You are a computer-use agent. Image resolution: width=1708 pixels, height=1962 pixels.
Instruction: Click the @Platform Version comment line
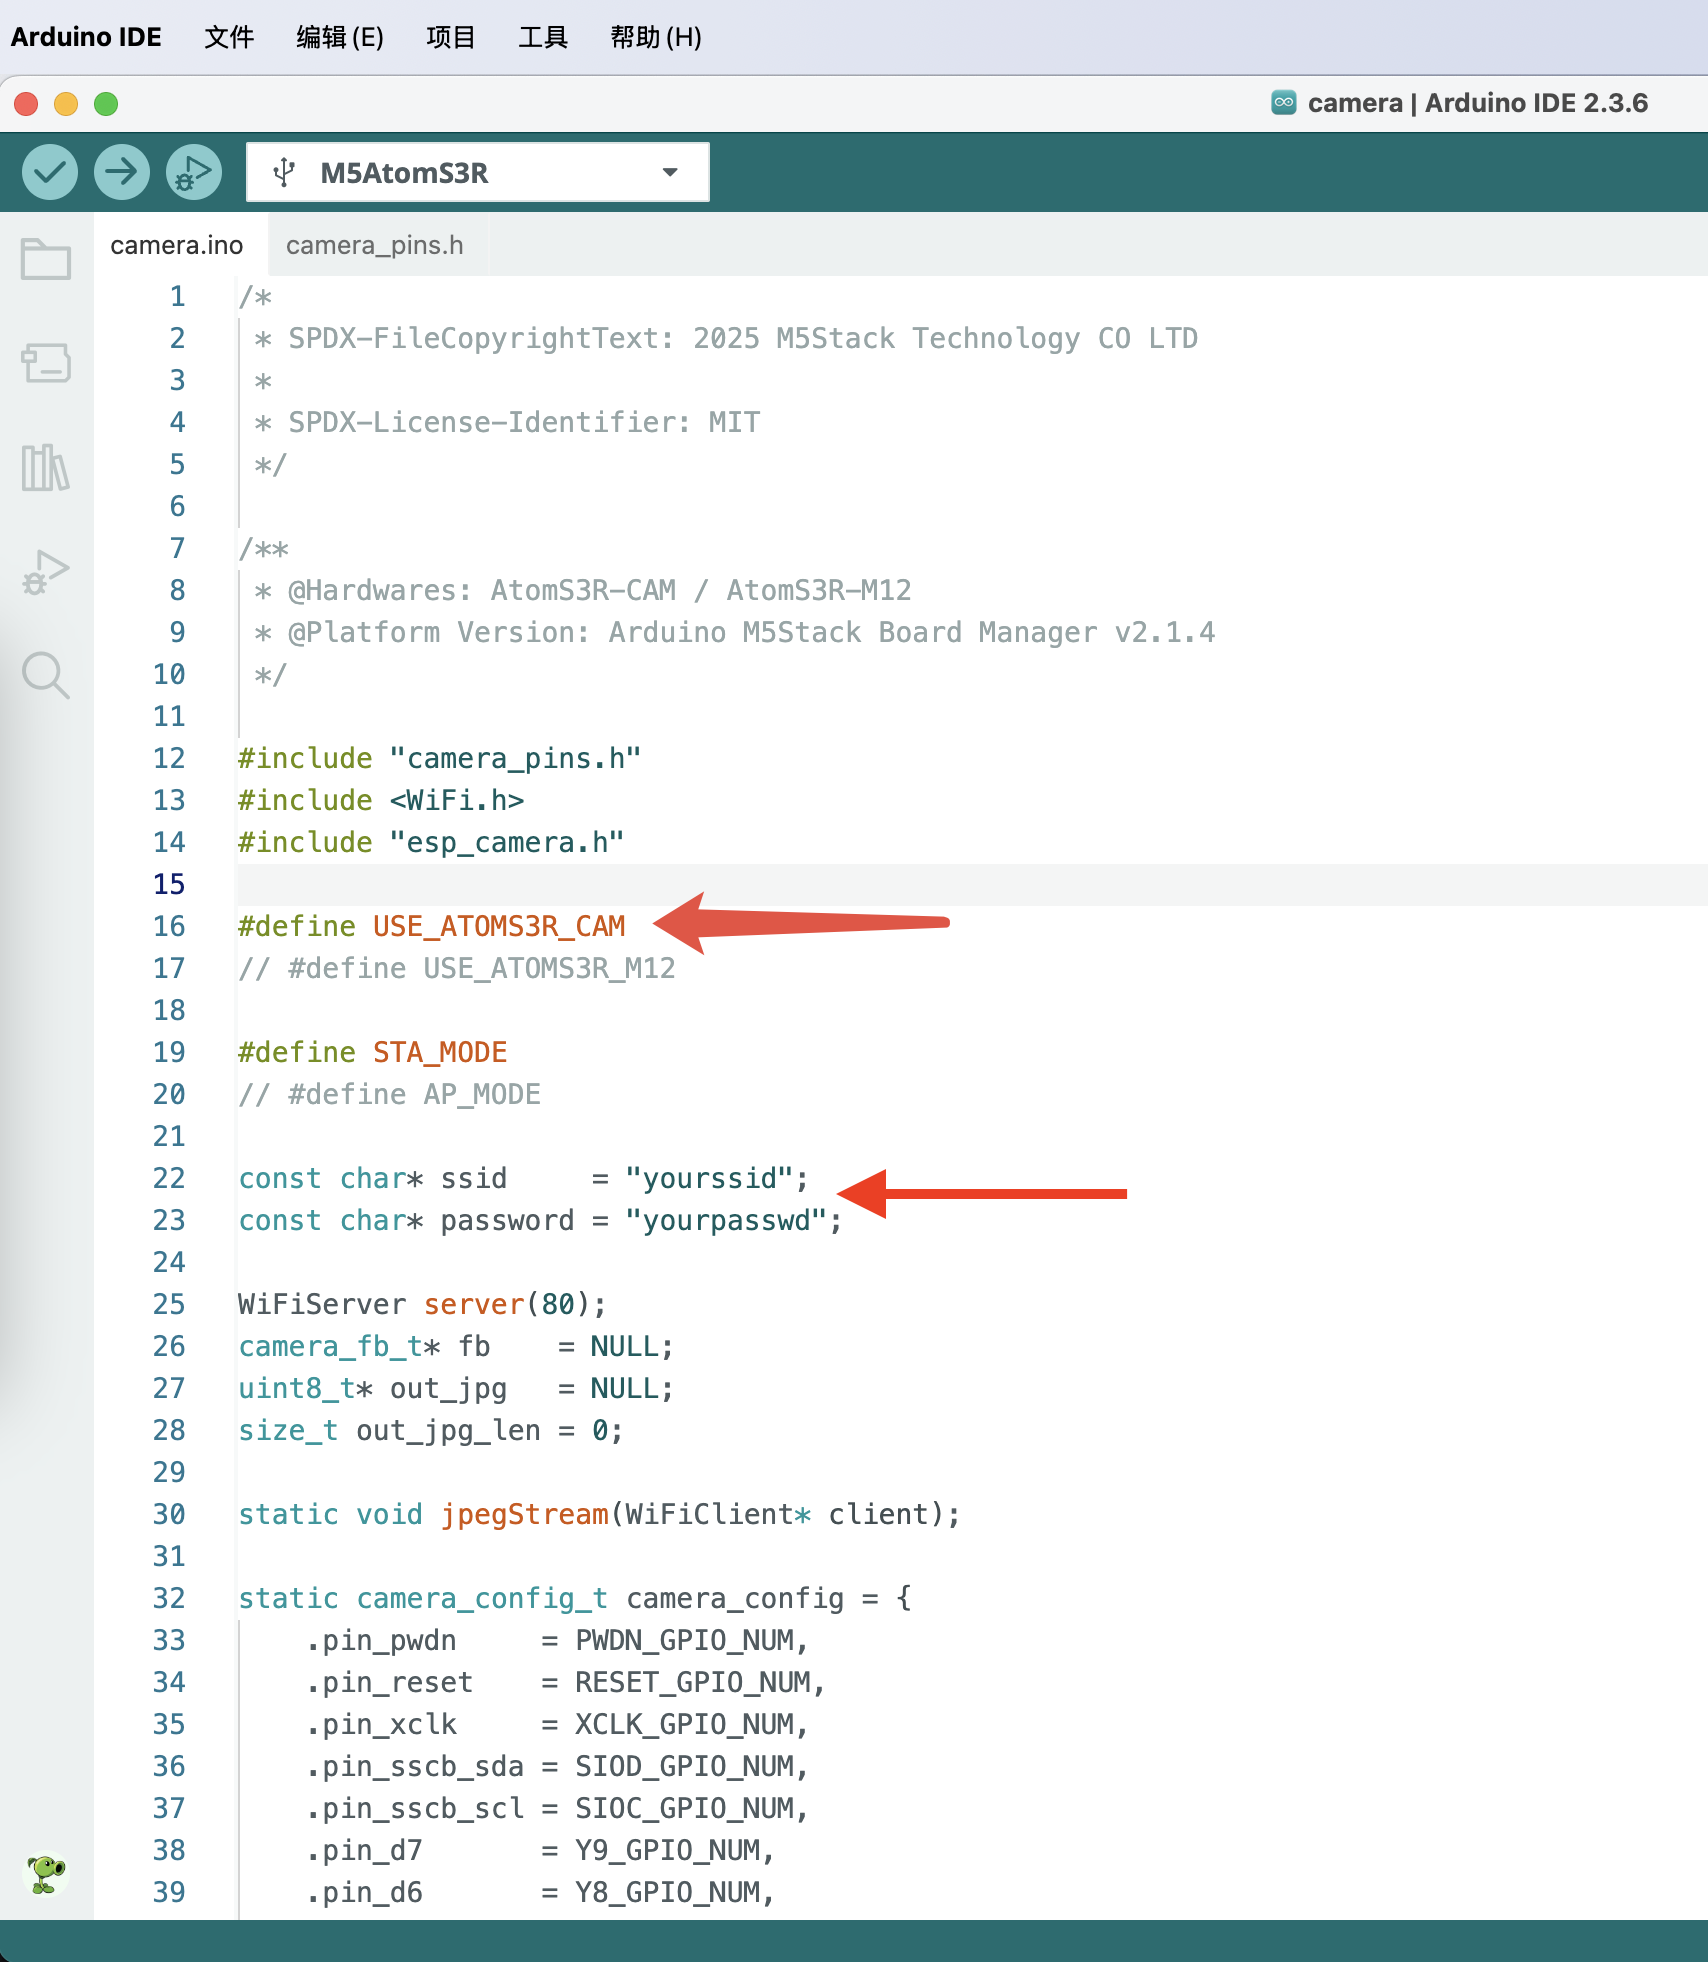tap(735, 632)
